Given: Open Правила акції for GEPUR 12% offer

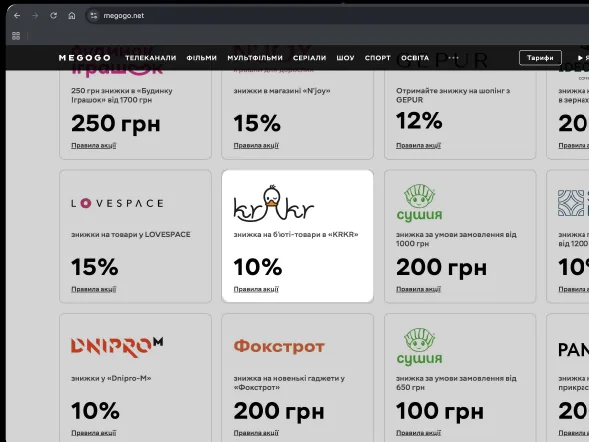Looking at the screenshot, I should 418,145.
